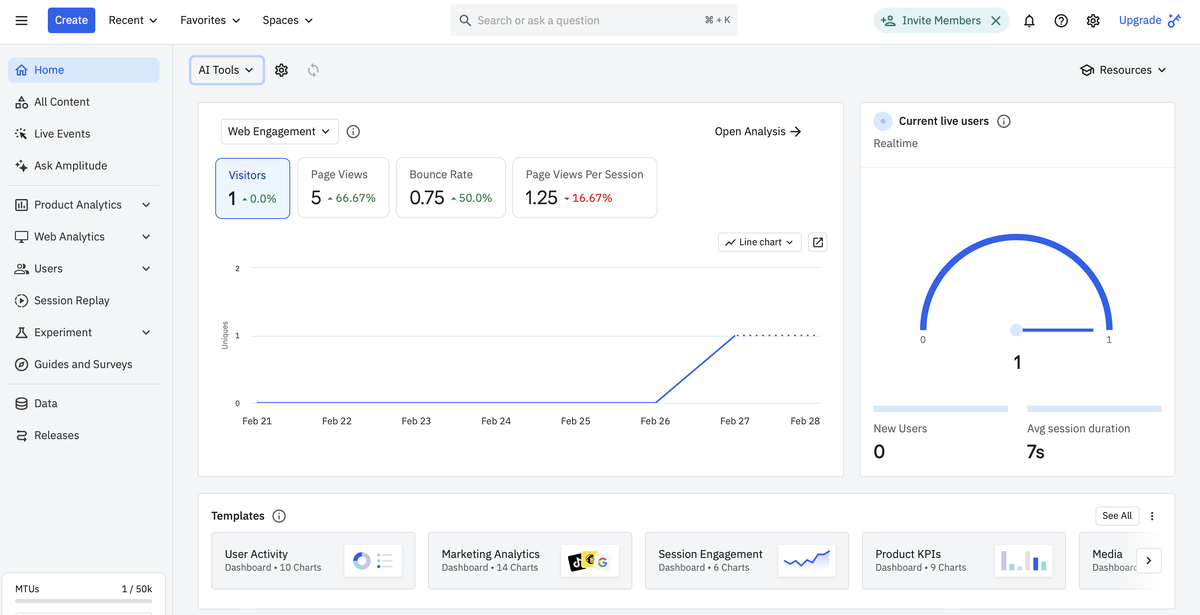Open the notifications bell
The height and width of the screenshot is (615, 1200).
[x=1029, y=20]
